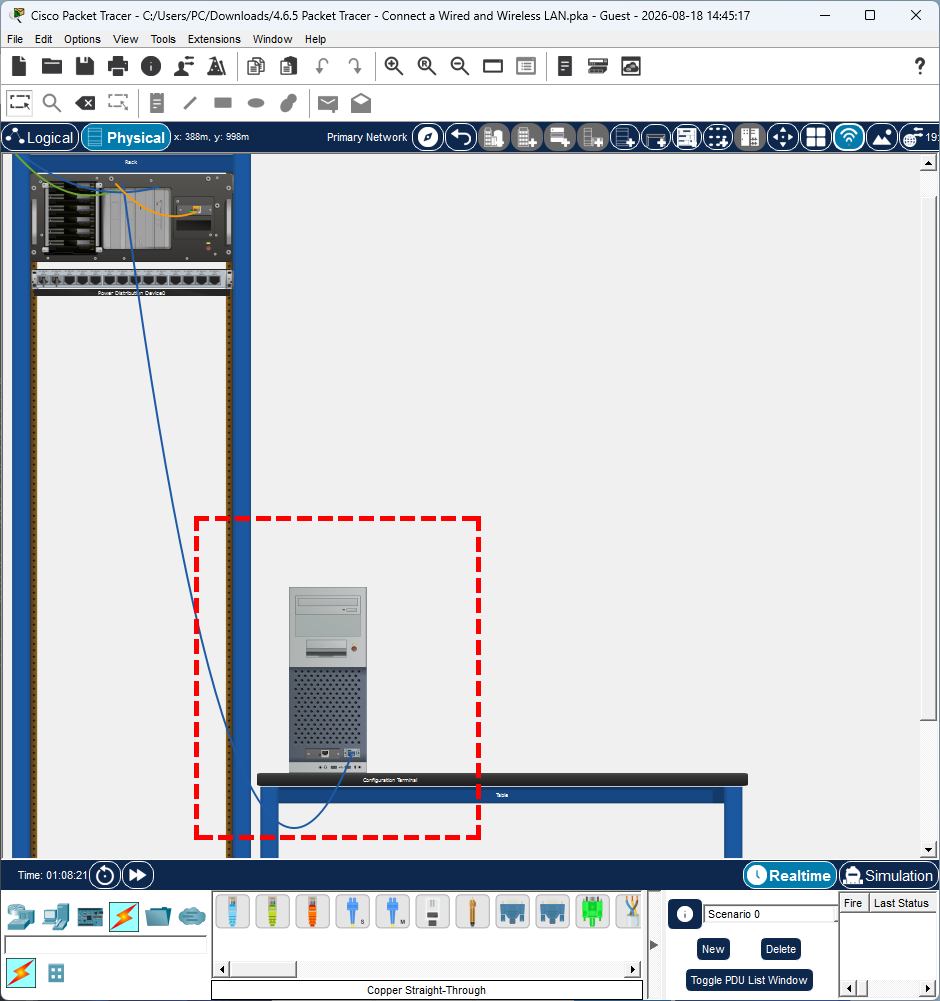The image size is (940, 1001).
Task: Open Network Information via the round i icon
Action: (x=151, y=66)
